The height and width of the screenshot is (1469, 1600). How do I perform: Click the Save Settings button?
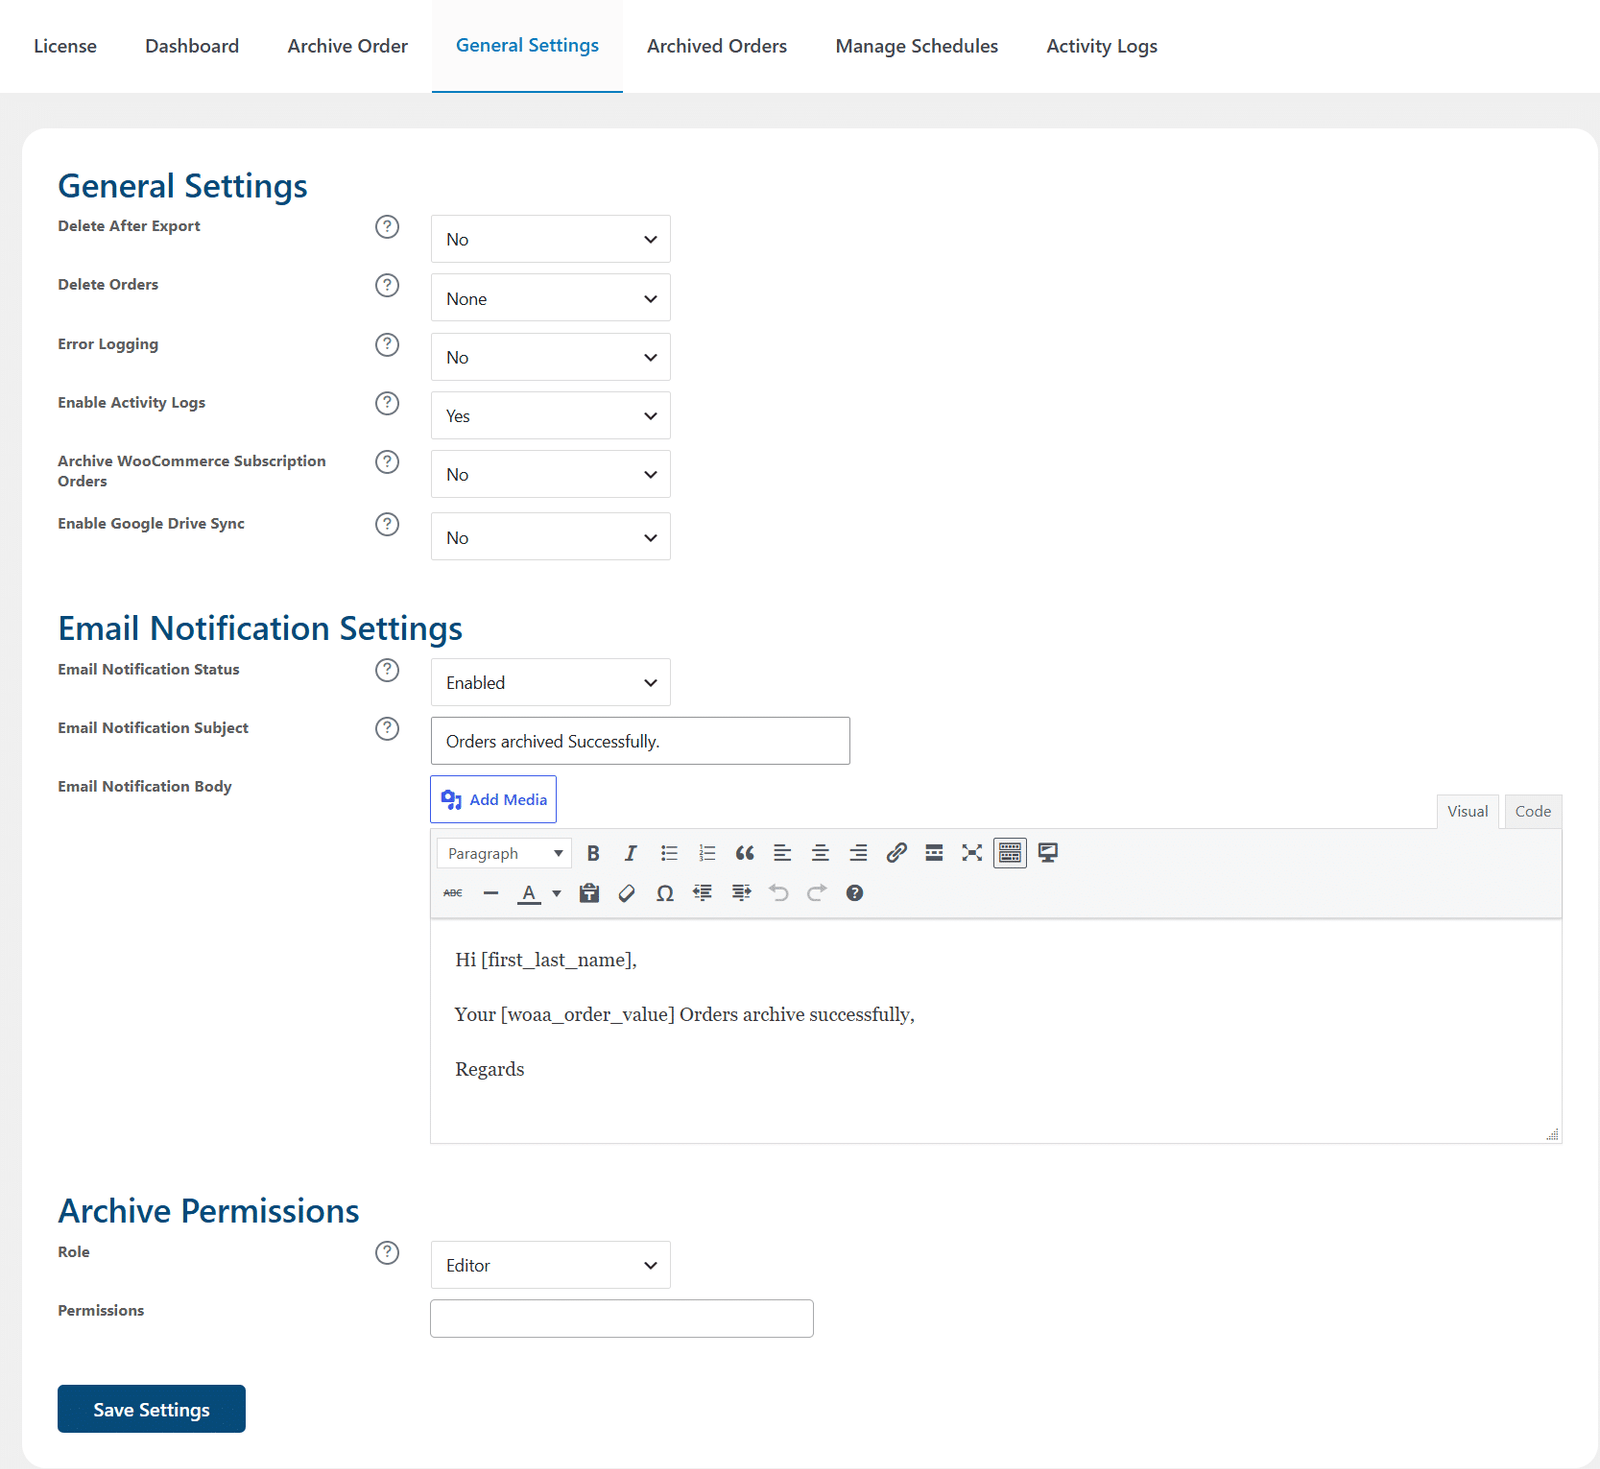point(151,1409)
